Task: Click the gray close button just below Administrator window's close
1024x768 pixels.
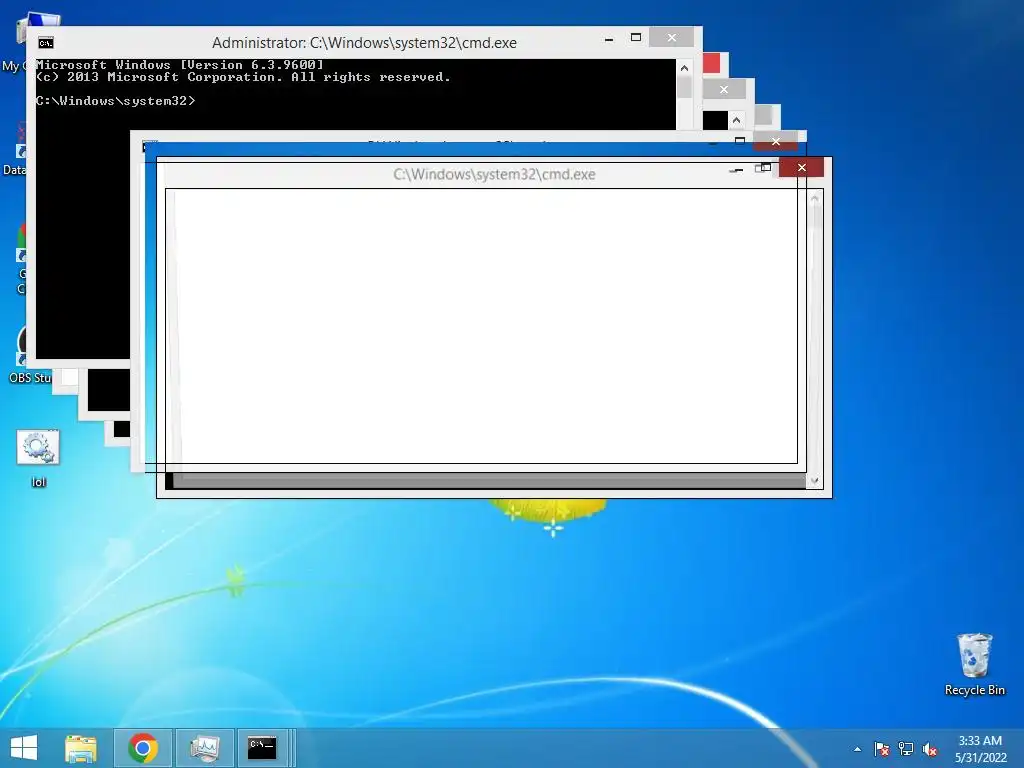Action: 724,89
